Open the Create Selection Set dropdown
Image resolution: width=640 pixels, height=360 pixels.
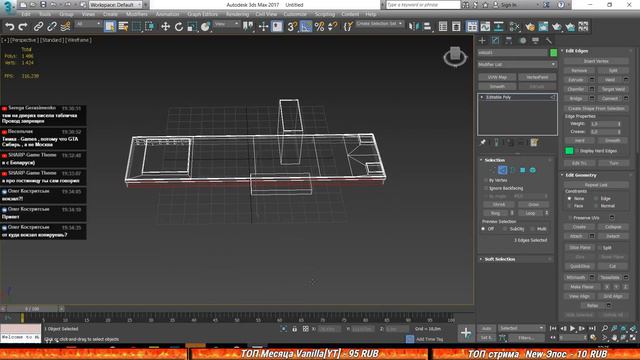[379, 24]
